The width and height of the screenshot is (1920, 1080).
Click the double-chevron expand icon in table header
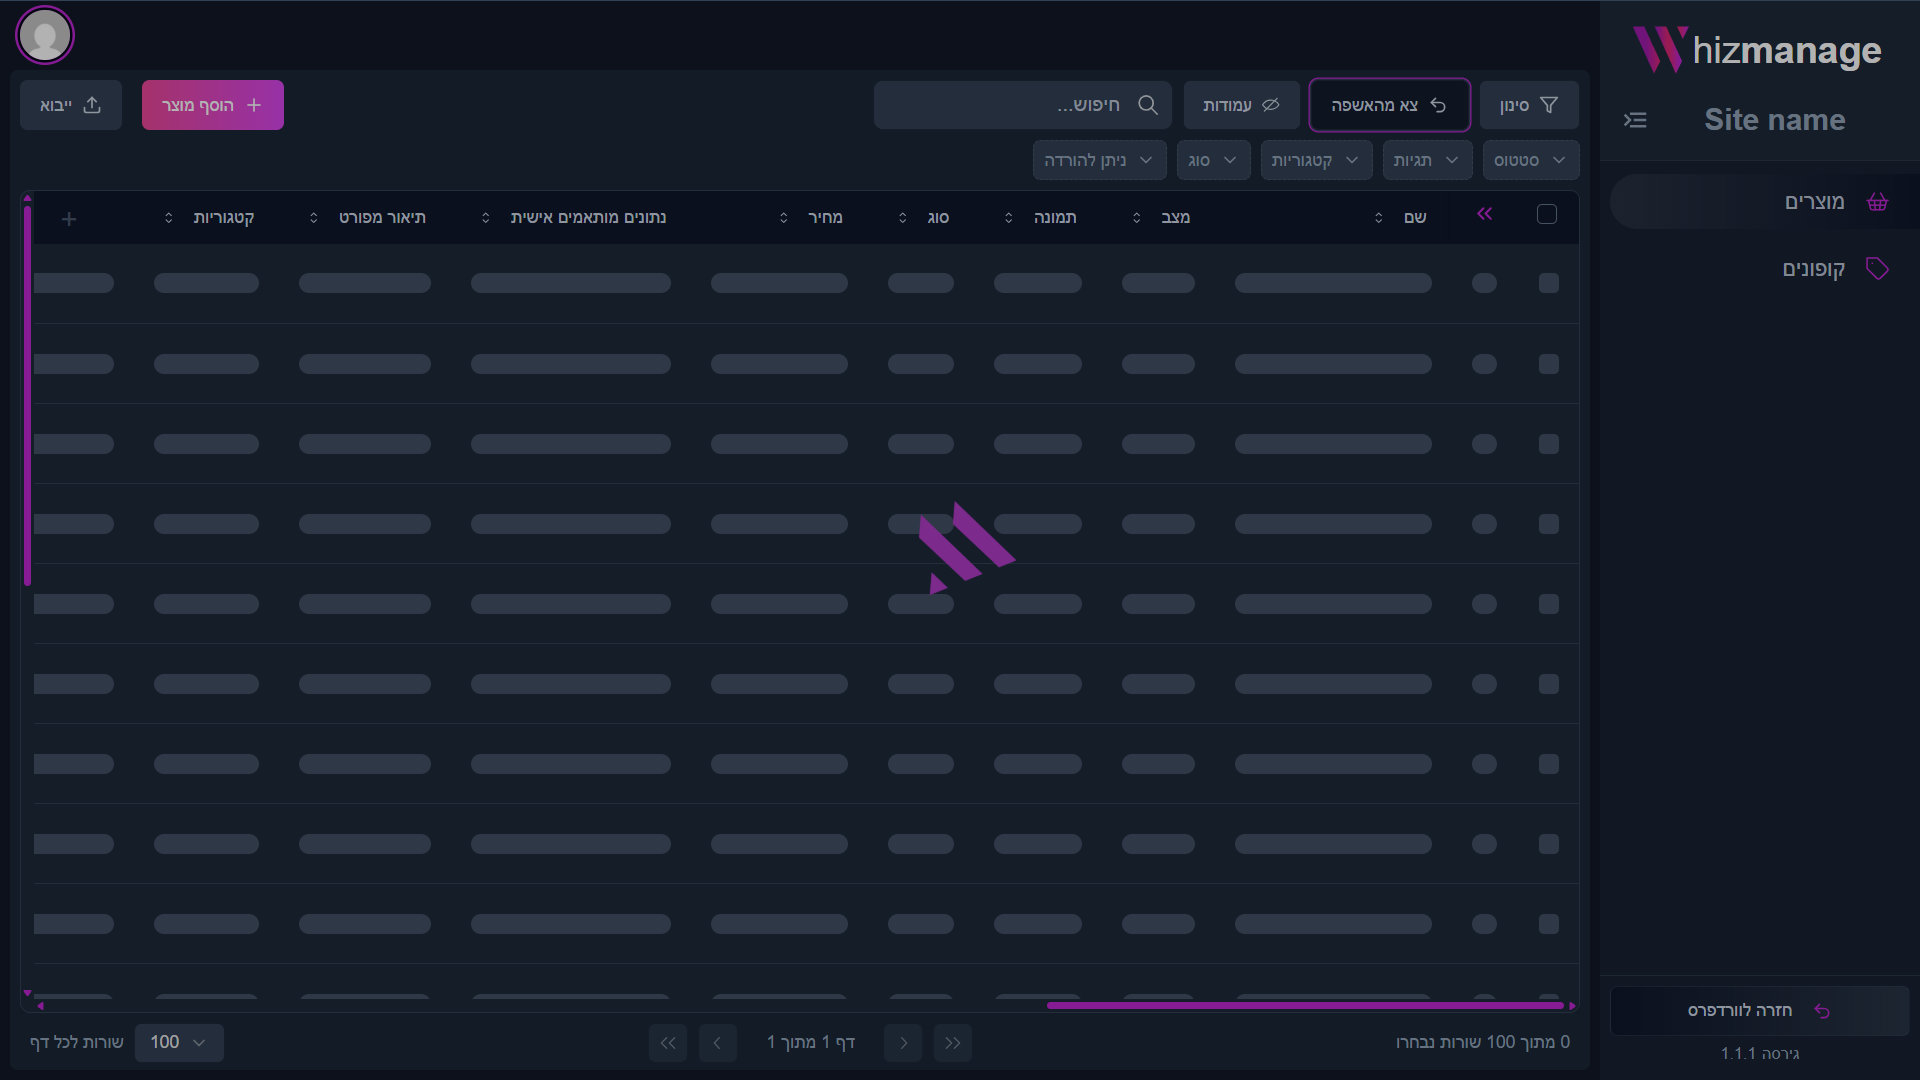click(x=1484, y=214)
